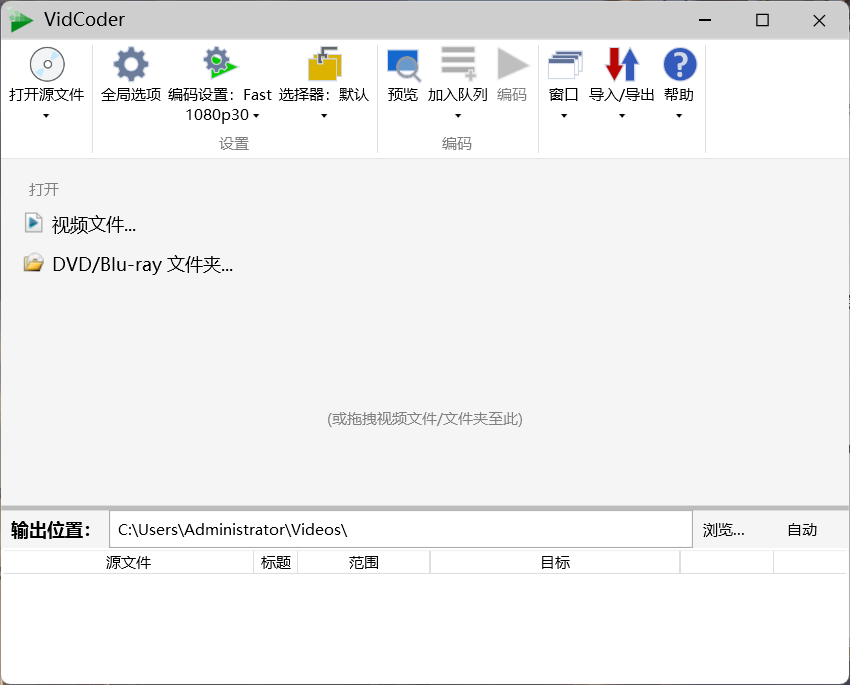850x685 pixels.
Task: Click the 加入队列 add-to-queue icon
Action: point(458,63)
